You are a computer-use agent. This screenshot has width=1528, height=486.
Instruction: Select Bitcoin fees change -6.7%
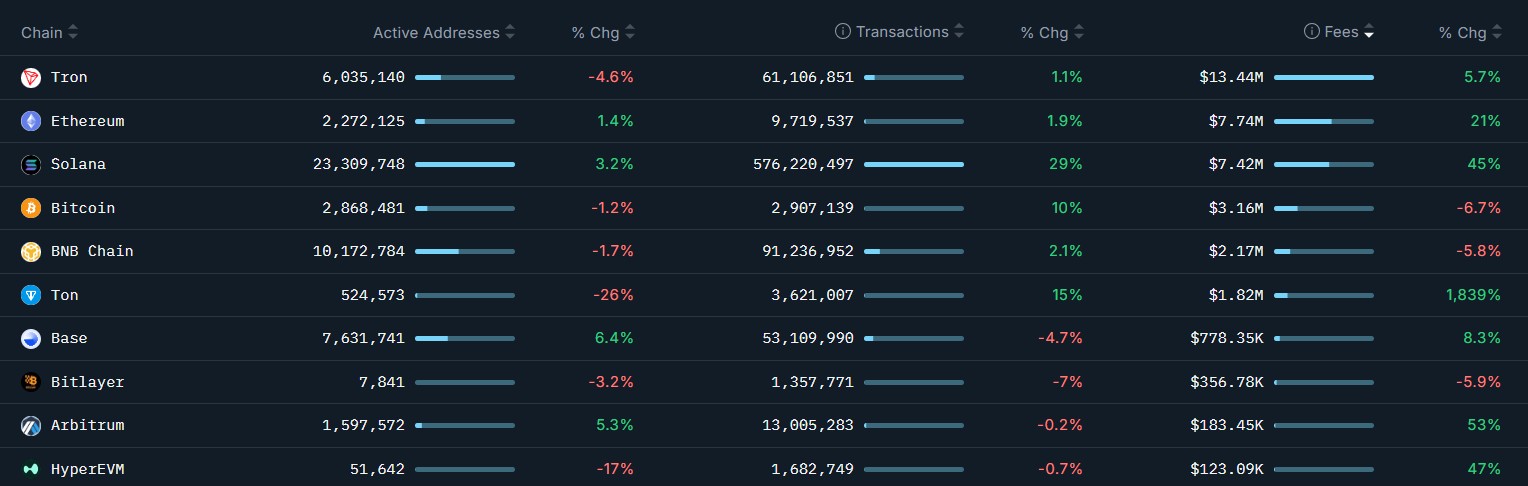(x=1478, y=208)
